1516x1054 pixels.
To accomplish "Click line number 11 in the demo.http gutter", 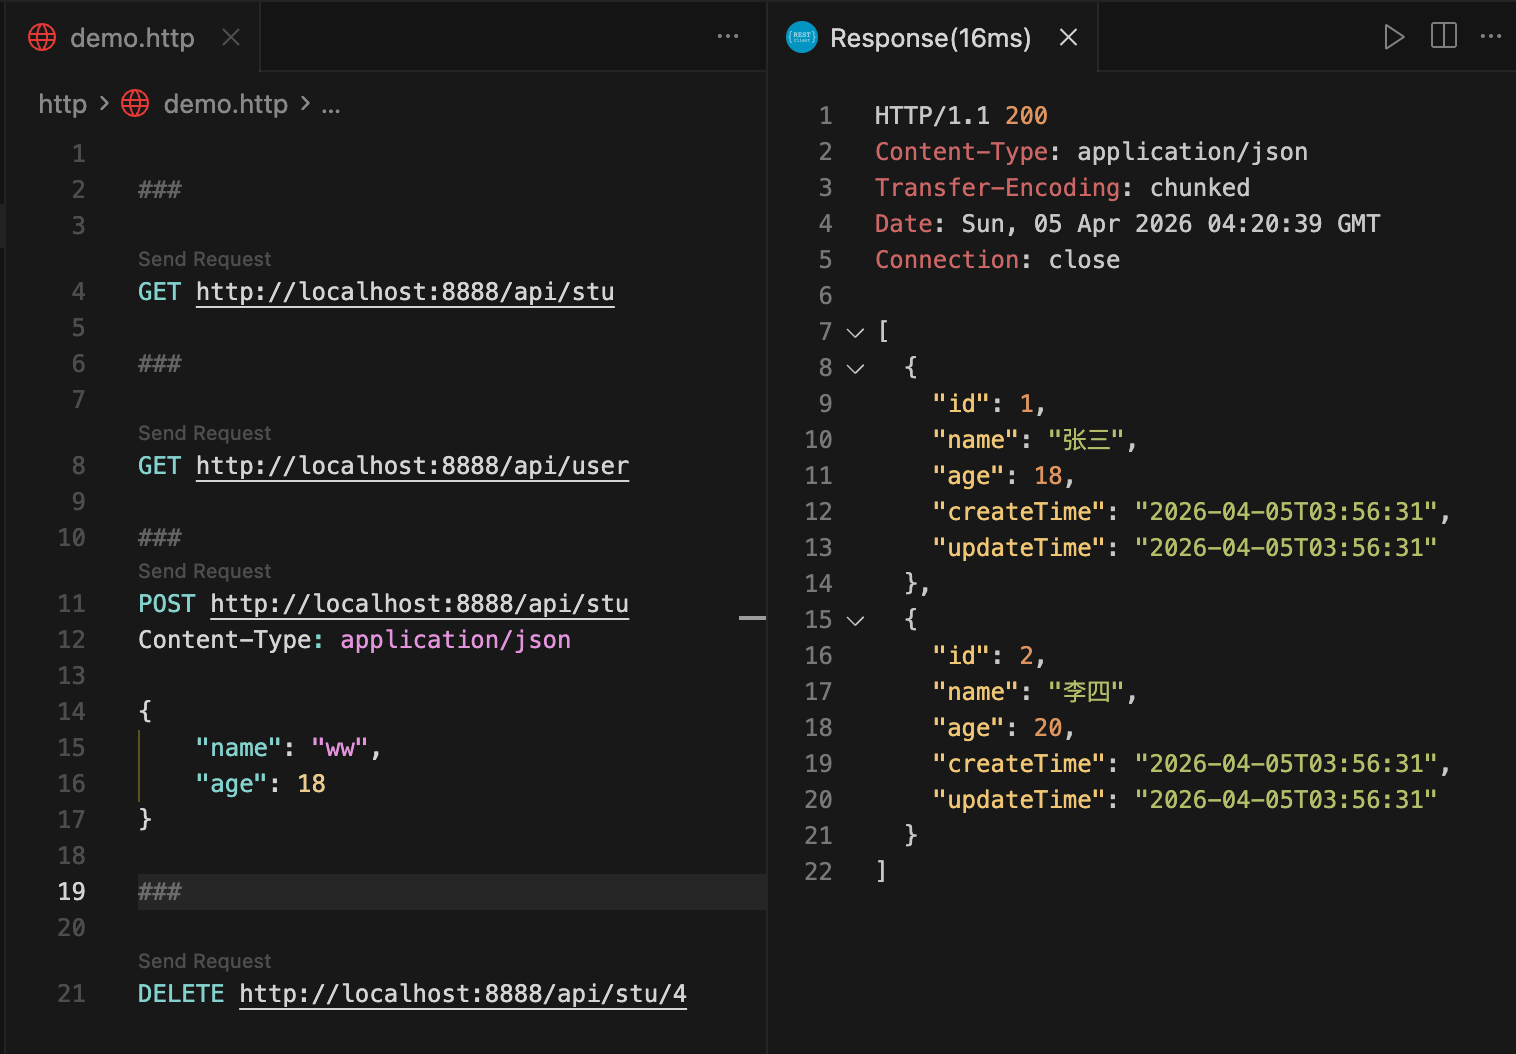I will [x=71, y=604].
